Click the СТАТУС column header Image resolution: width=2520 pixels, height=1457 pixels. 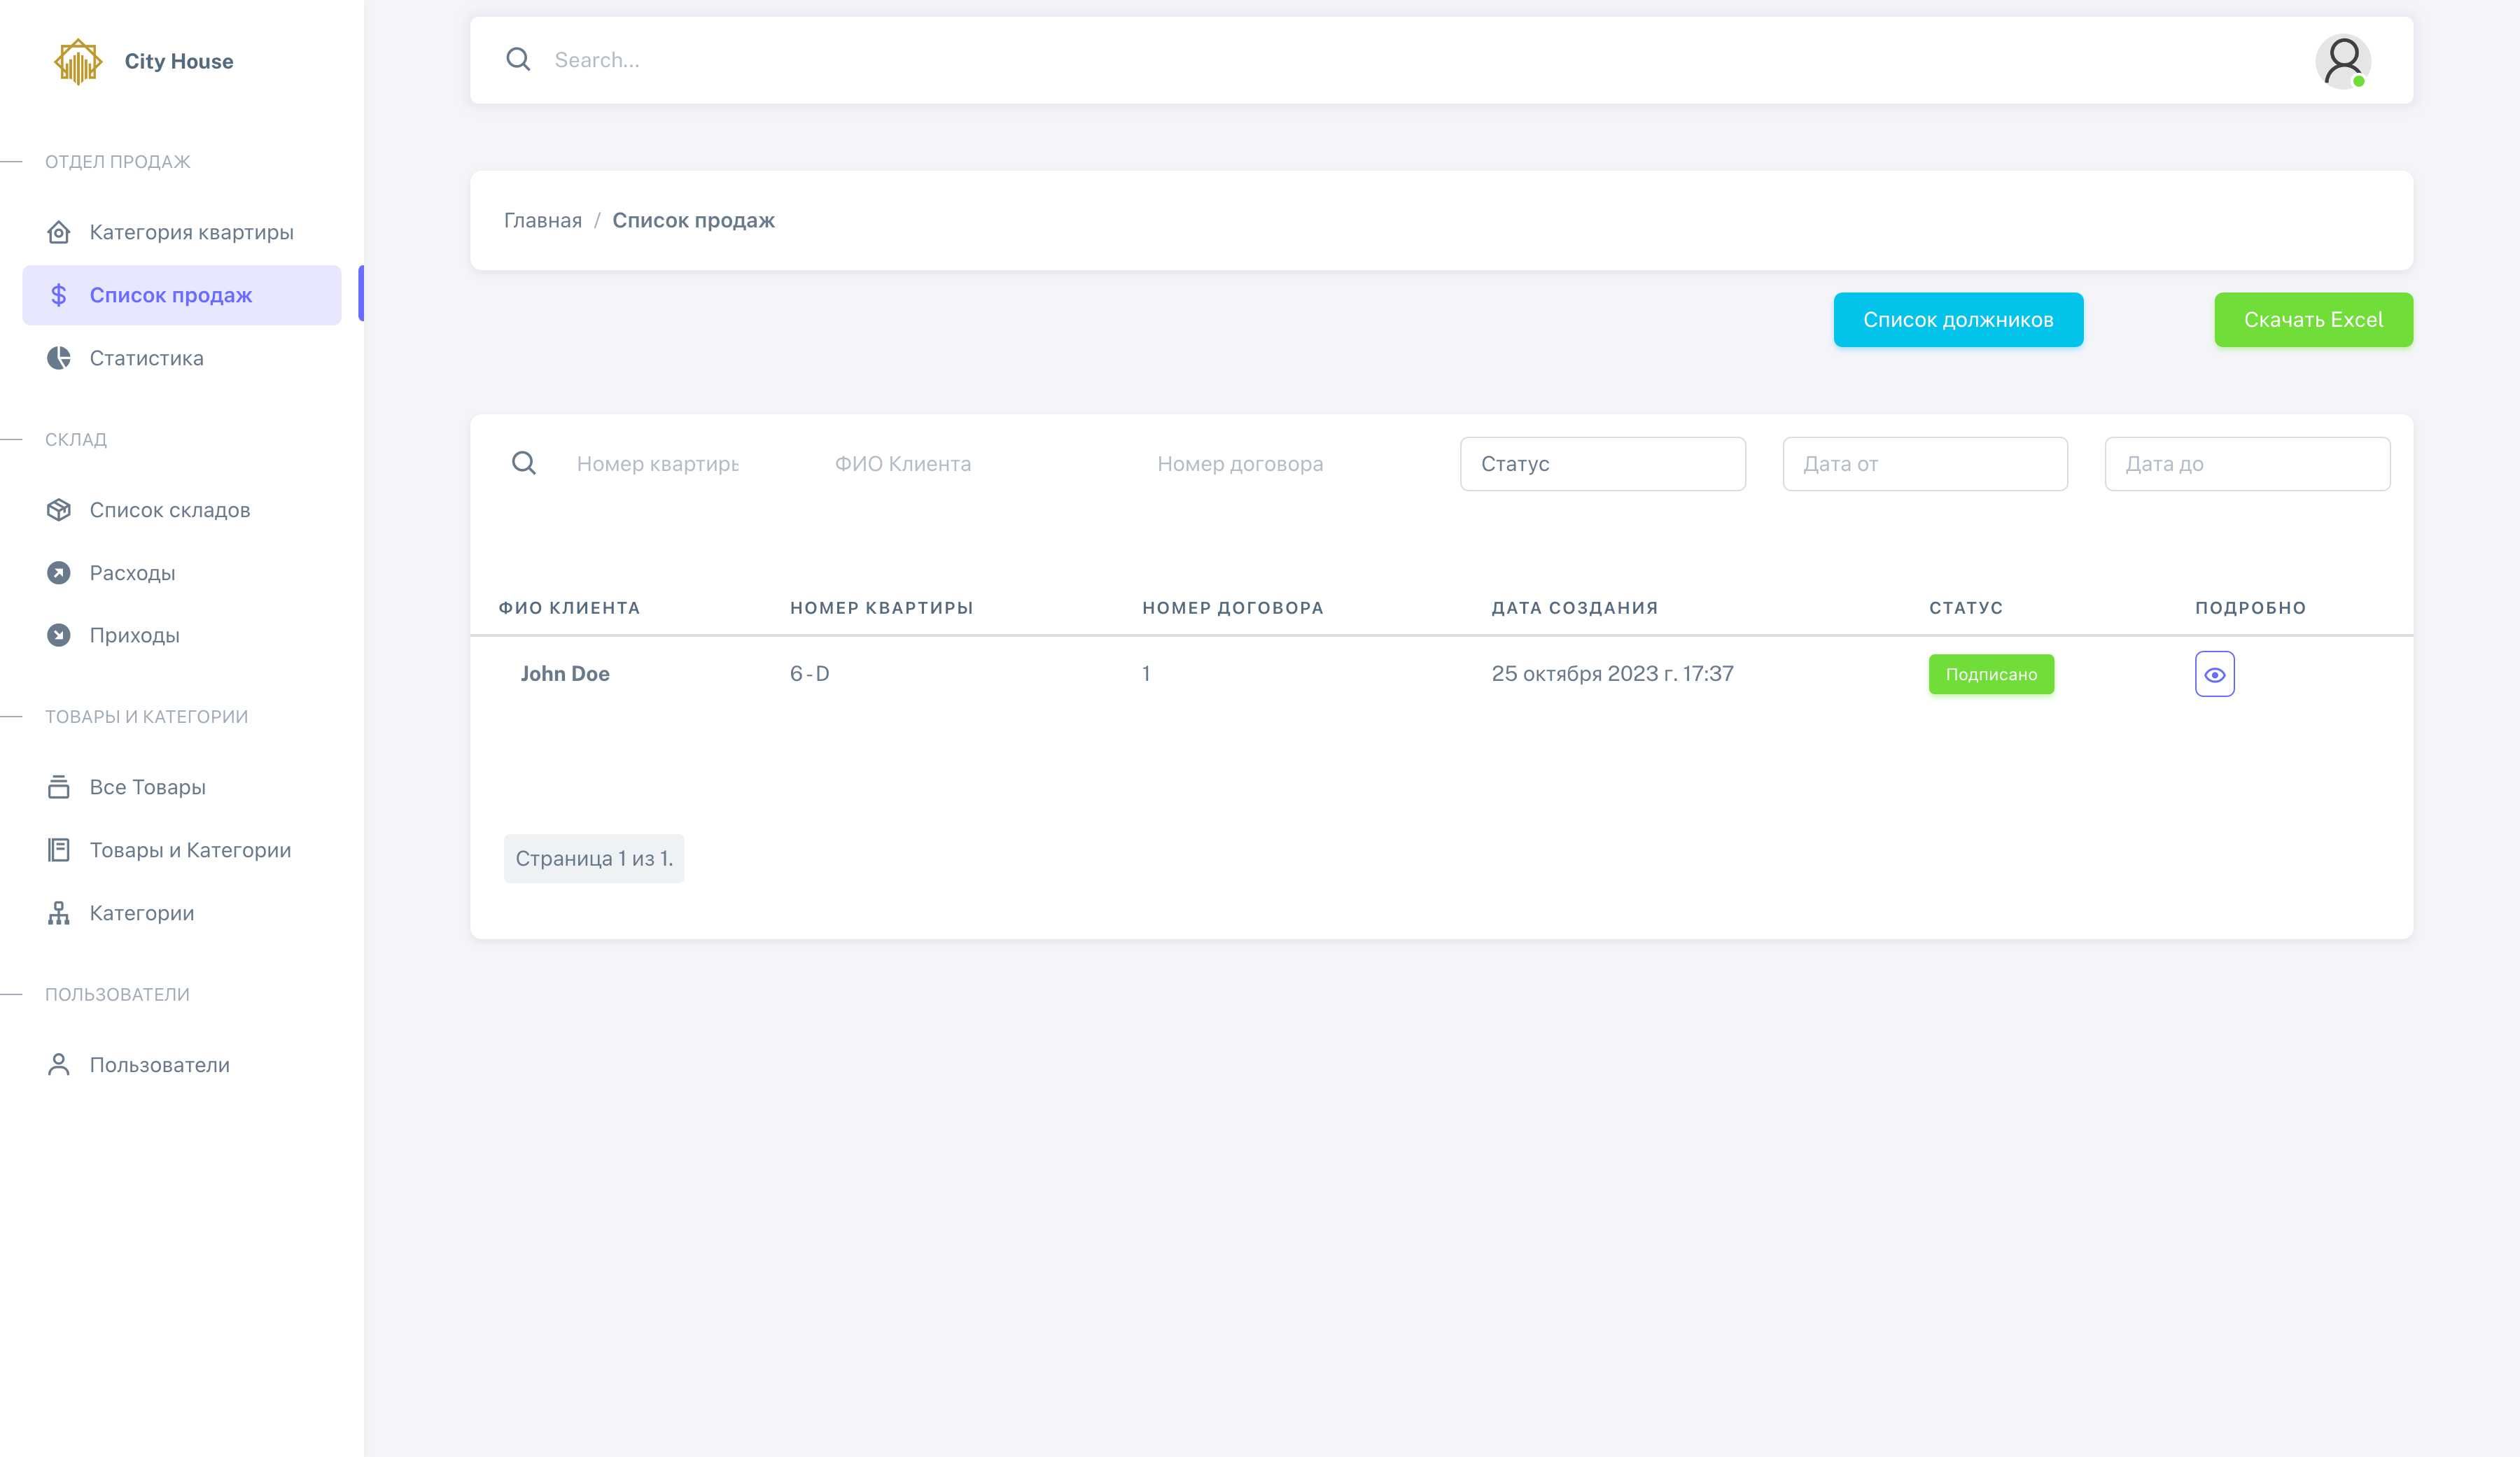point(1966,608)
